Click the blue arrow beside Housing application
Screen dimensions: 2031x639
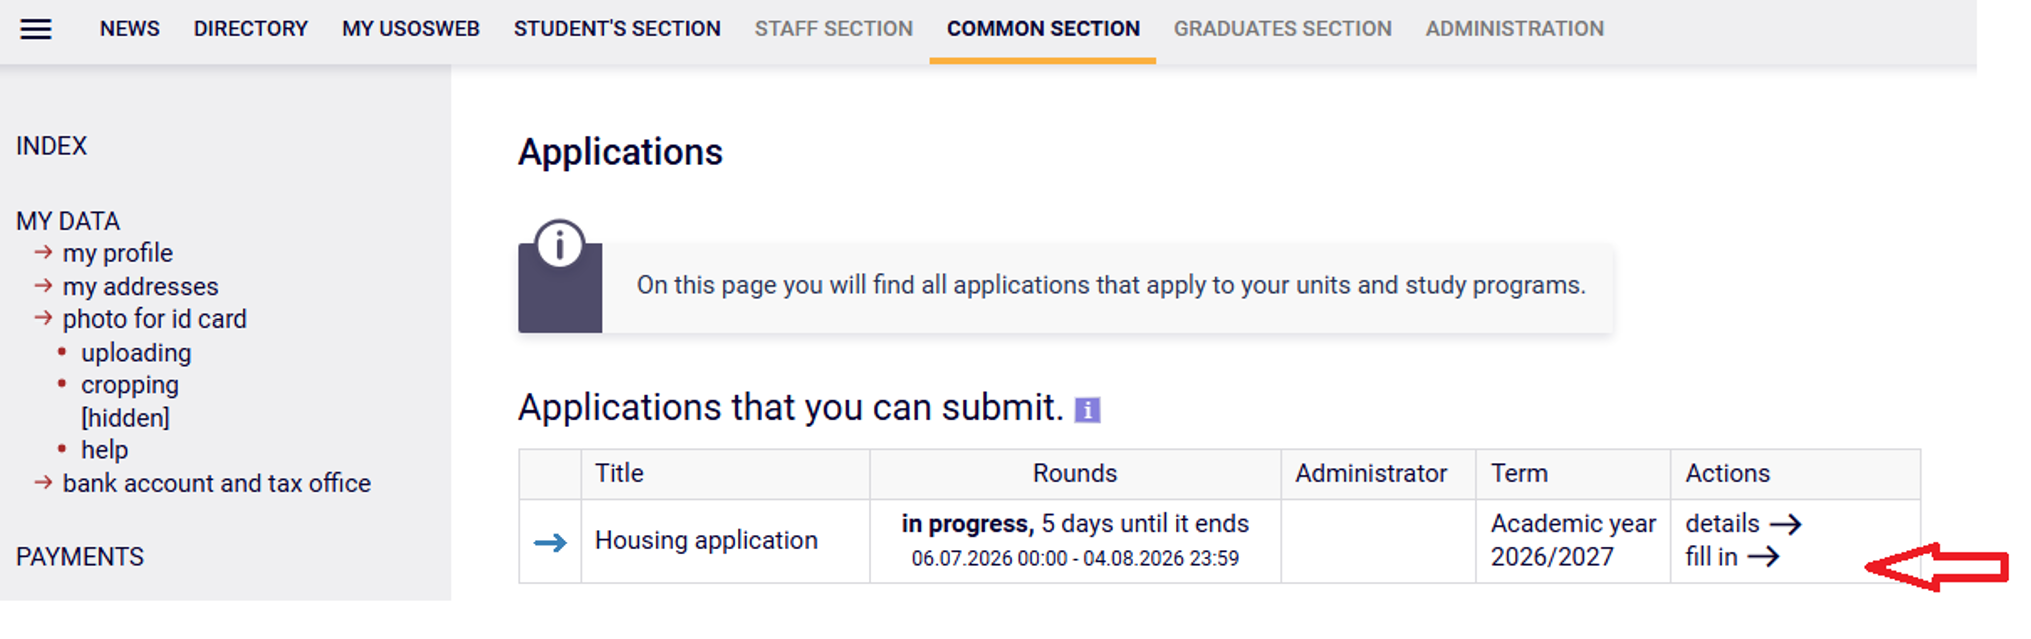coord(550,543)
